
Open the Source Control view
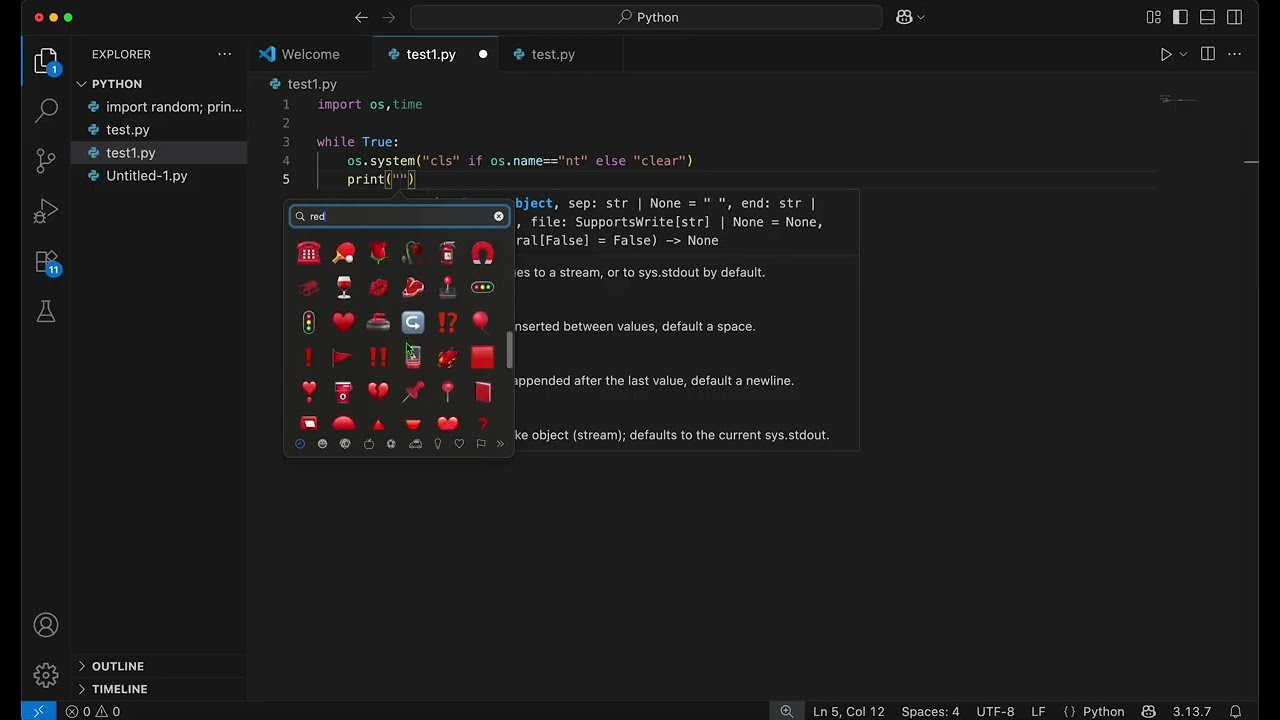pyautogui.click(x=46, y=160)
